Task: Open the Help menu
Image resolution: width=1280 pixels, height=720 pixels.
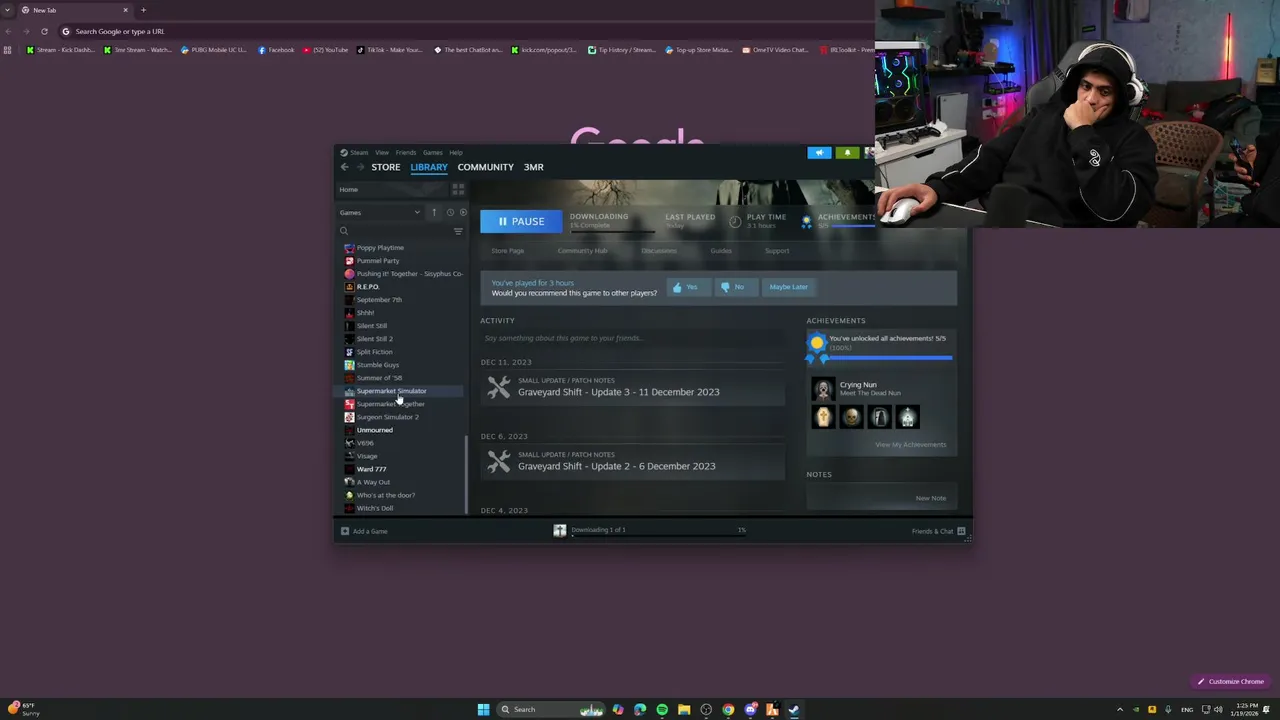Action: (456, 153)
